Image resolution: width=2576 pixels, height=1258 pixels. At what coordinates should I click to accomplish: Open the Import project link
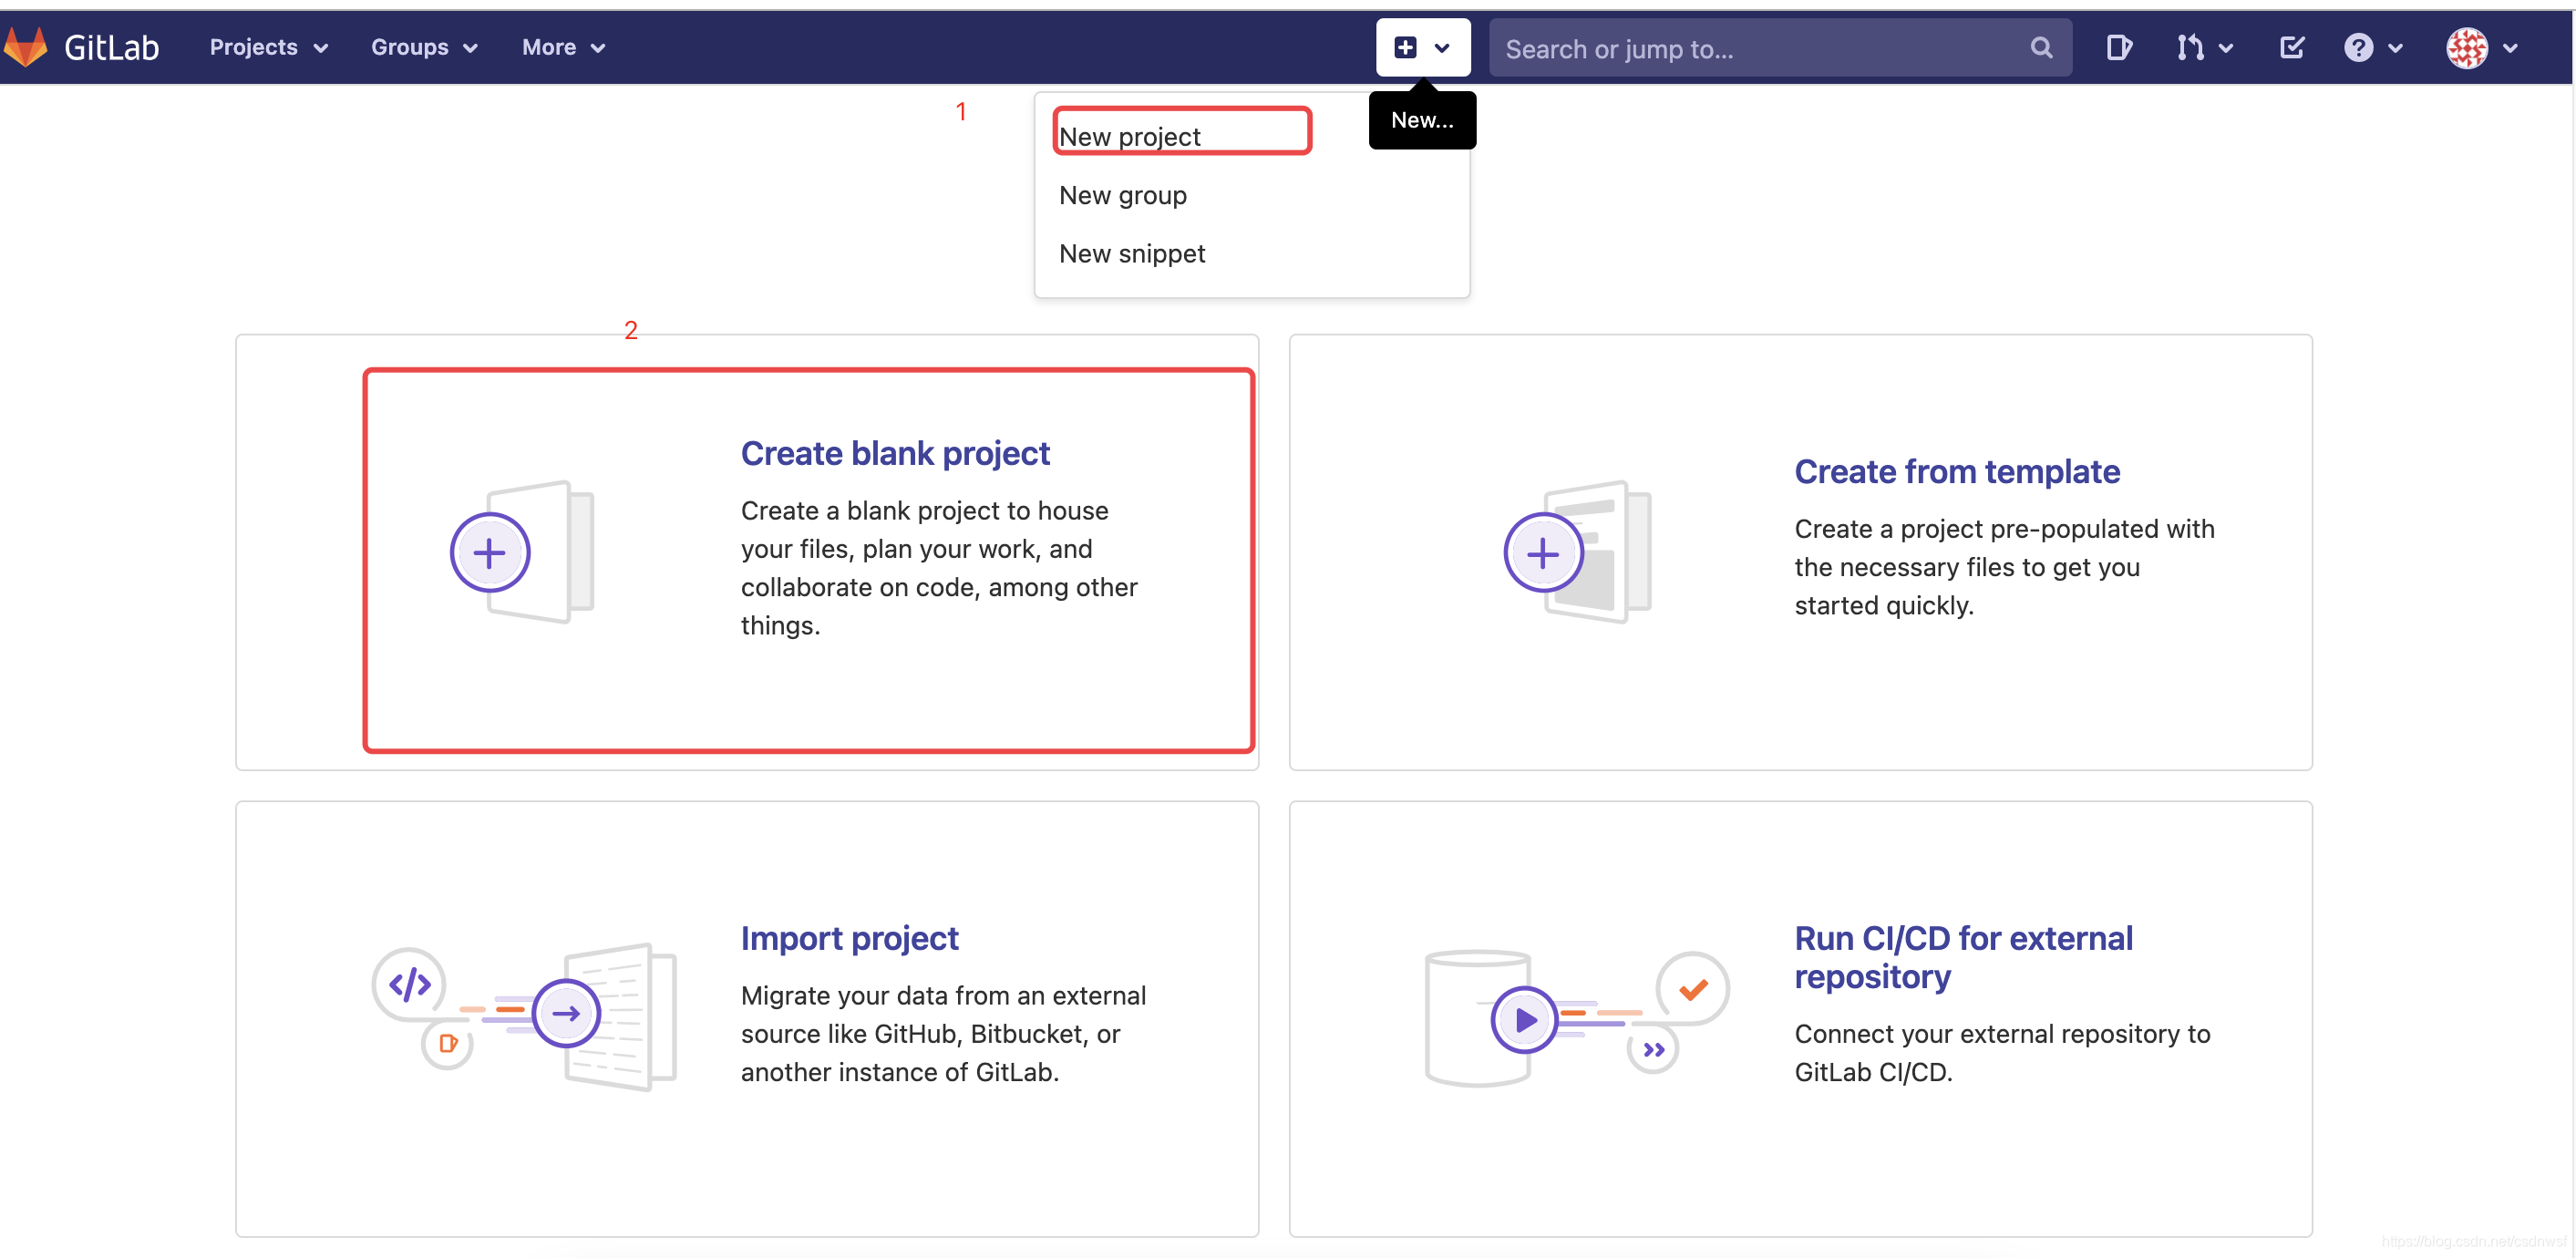(849, 938)
